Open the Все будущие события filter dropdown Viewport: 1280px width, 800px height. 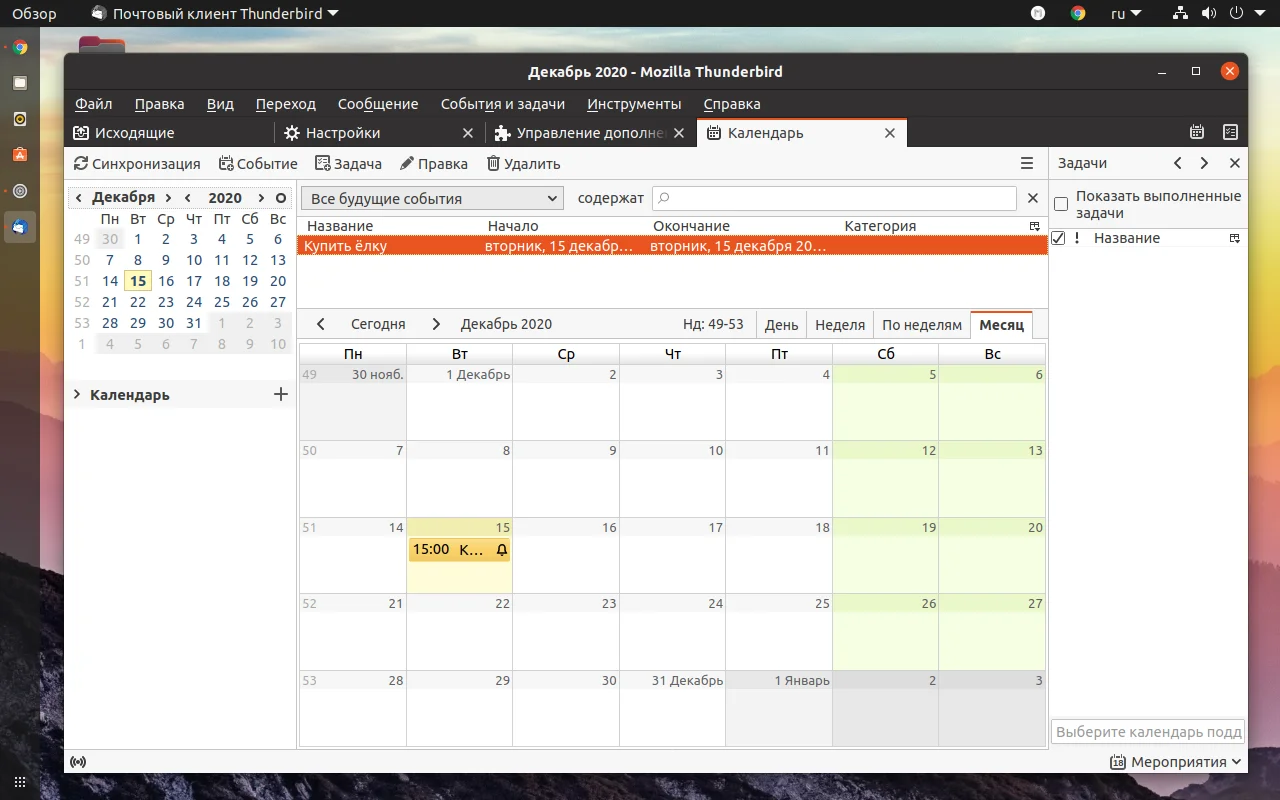432,198
